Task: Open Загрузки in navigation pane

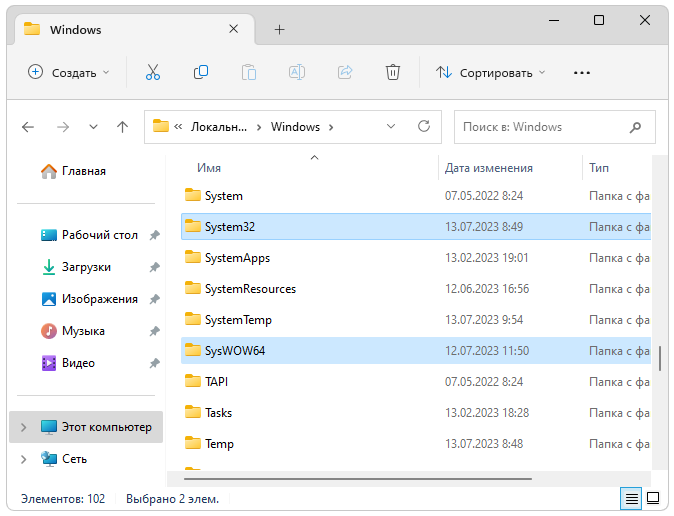Action: pos(86,267)
